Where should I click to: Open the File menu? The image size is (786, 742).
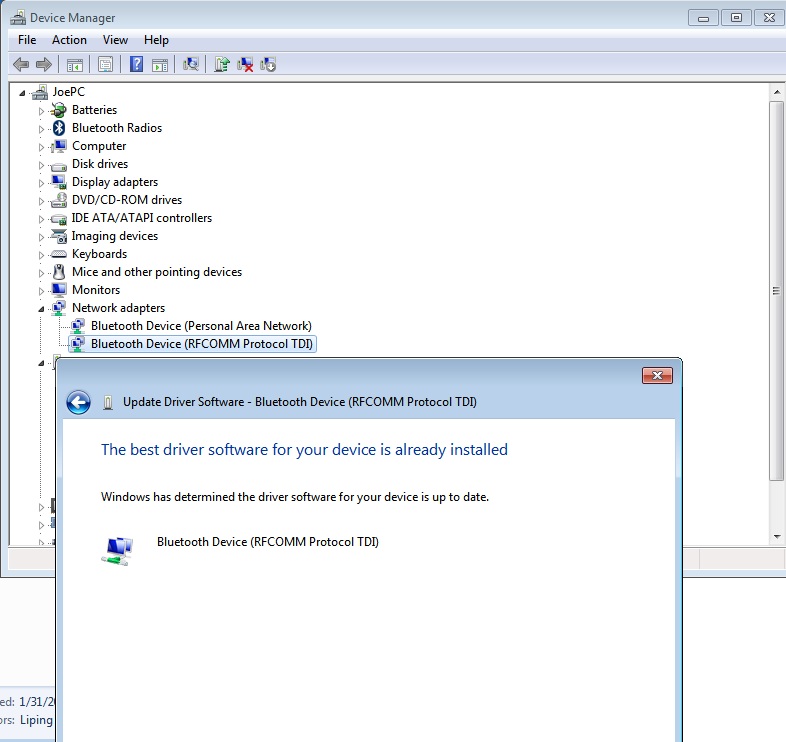coord(27,40)
